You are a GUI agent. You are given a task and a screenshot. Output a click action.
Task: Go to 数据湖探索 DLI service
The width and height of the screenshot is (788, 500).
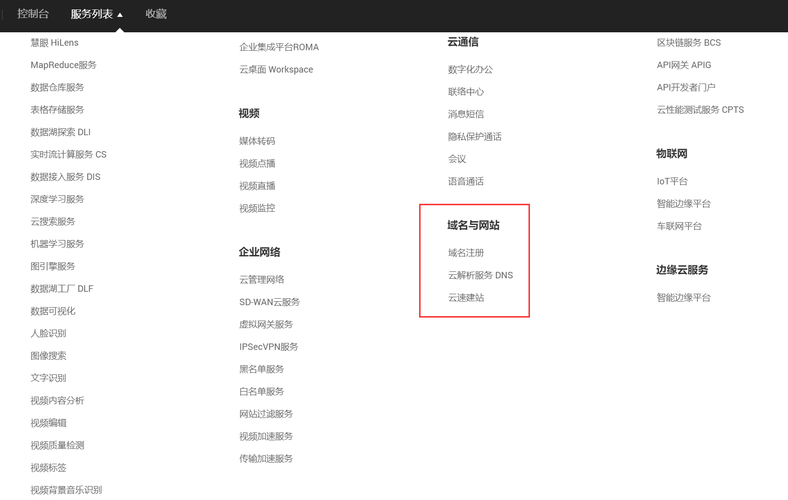tap(60, 132)
